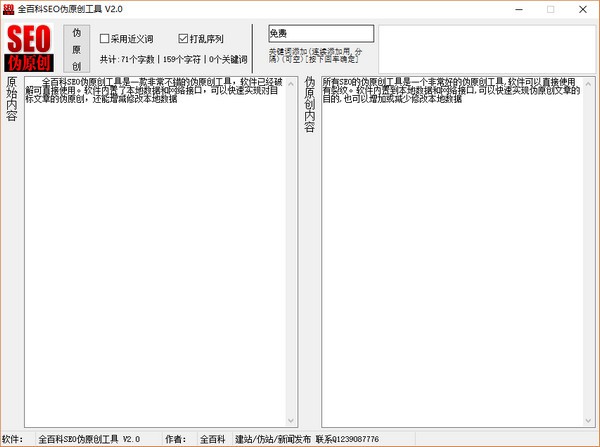This screenshot has height=447, width=600.
Task: Uncheck the 打乱序列 checkbox
Action: point(183,39)
